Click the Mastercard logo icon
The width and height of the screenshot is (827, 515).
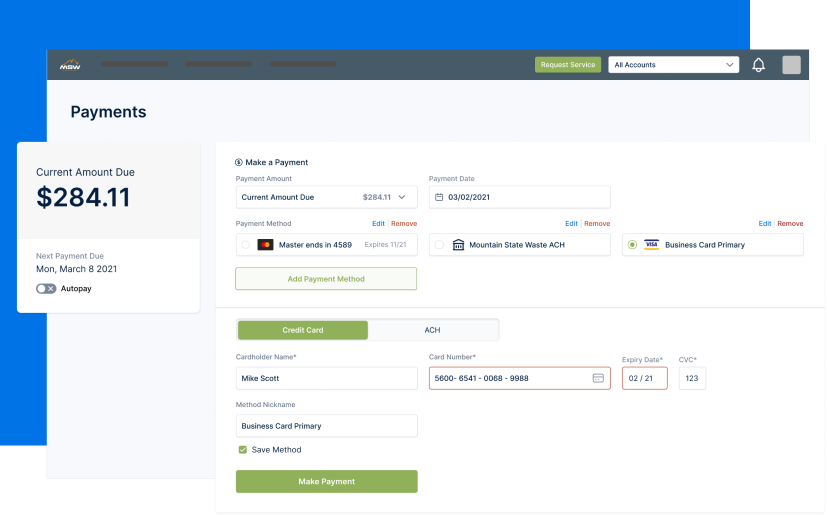click(265, 245)
